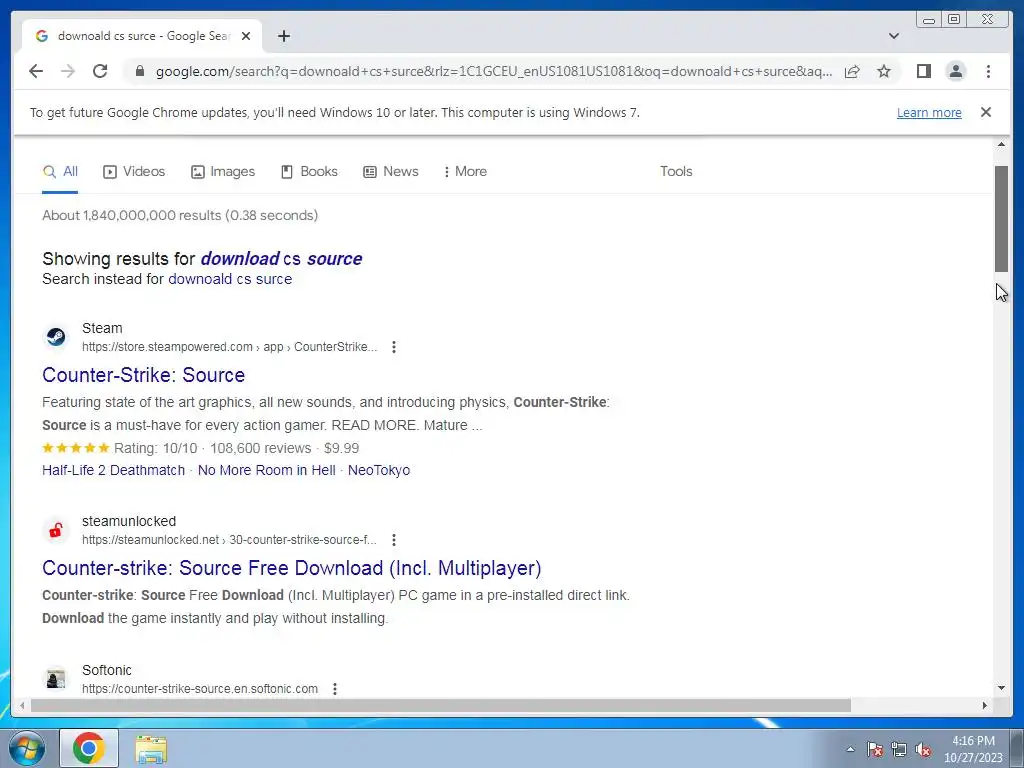Click the scroll down arrow
This screenshot has height=768, width=1024.
pyautogui.click(x=1001, y=688)
